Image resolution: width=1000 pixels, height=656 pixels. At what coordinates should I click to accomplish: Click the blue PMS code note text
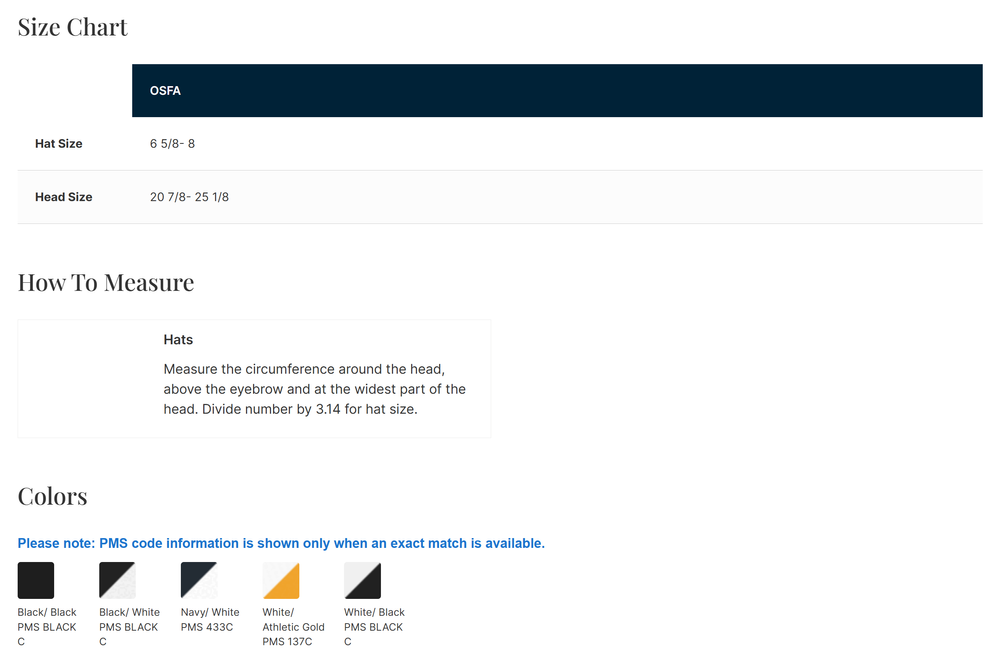coord(281,543)
